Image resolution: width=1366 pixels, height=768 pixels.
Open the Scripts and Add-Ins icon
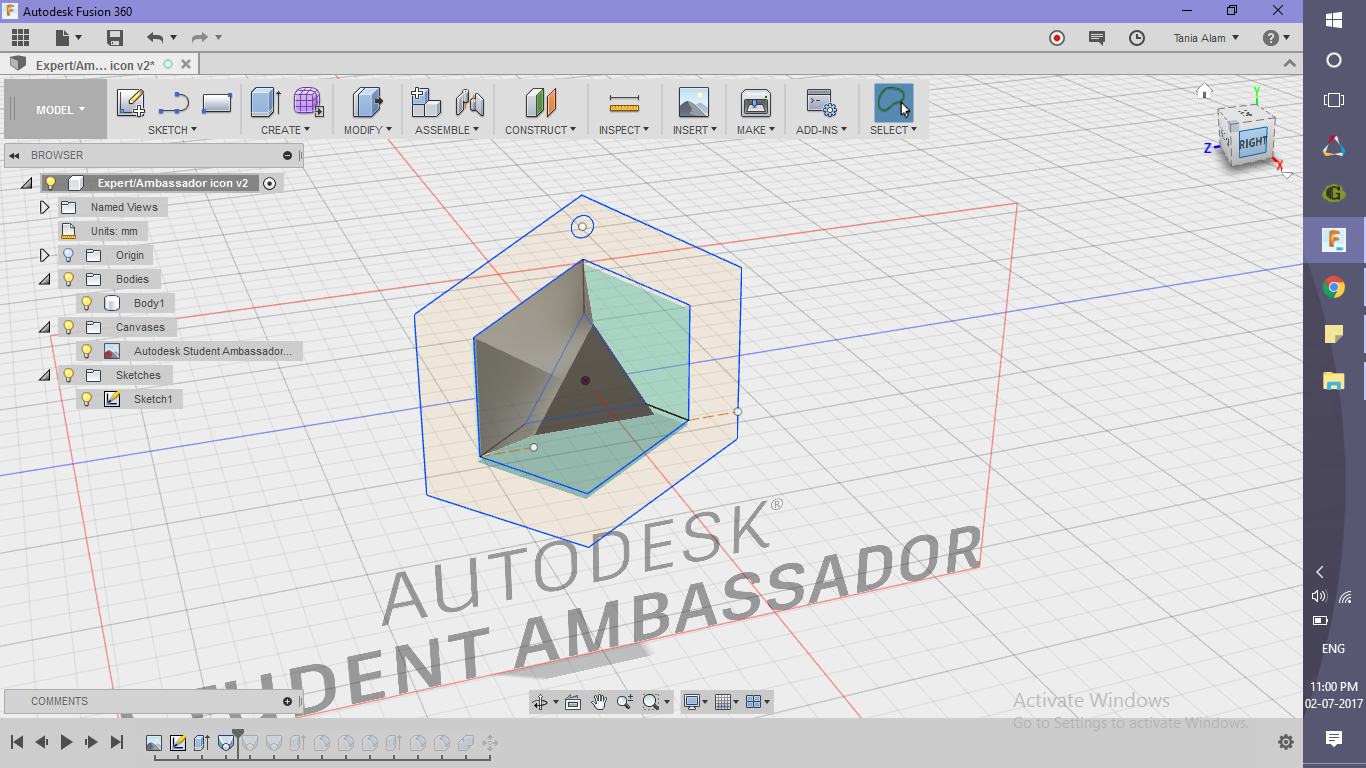tap(821, 103)
